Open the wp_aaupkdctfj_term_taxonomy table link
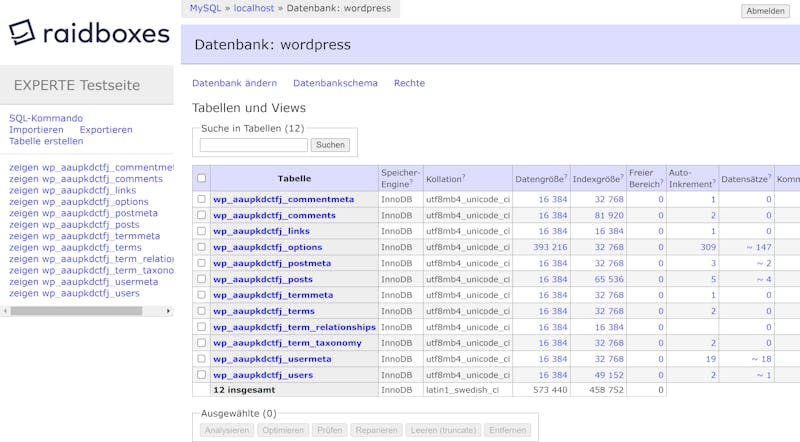Viewport: 800px width, 442px height. 287,343
